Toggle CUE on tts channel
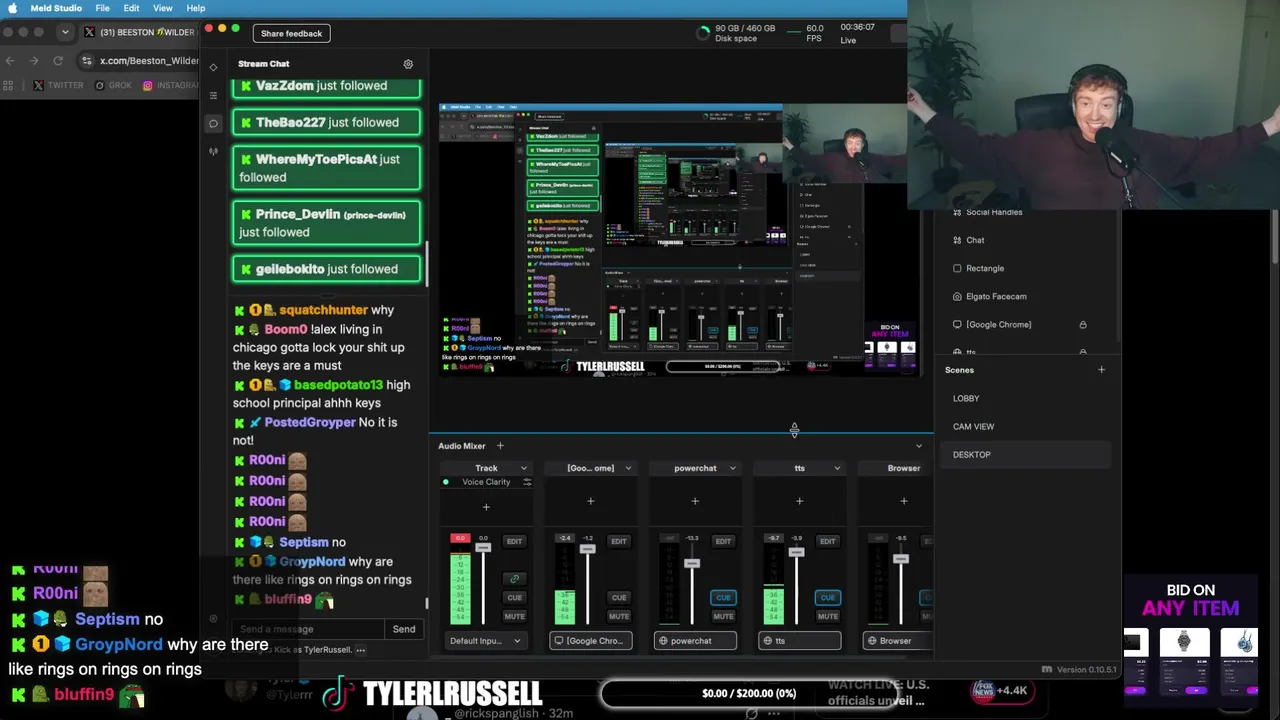This screenshot has height=720, width=1280. pos(827,598)
